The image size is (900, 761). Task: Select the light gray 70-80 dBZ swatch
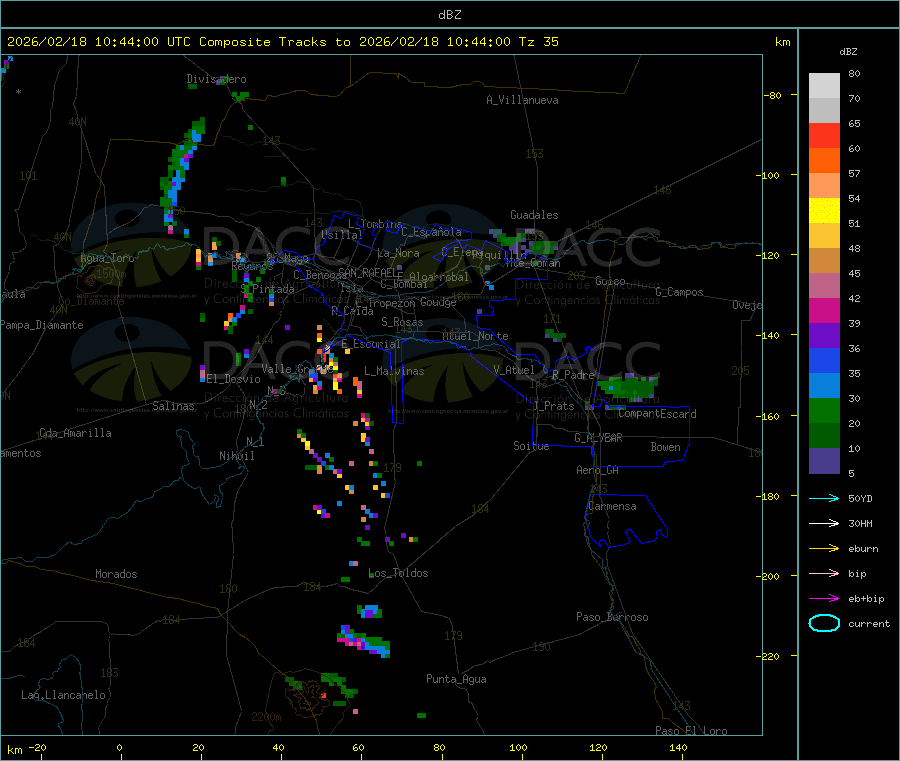[x=824, y=86]
